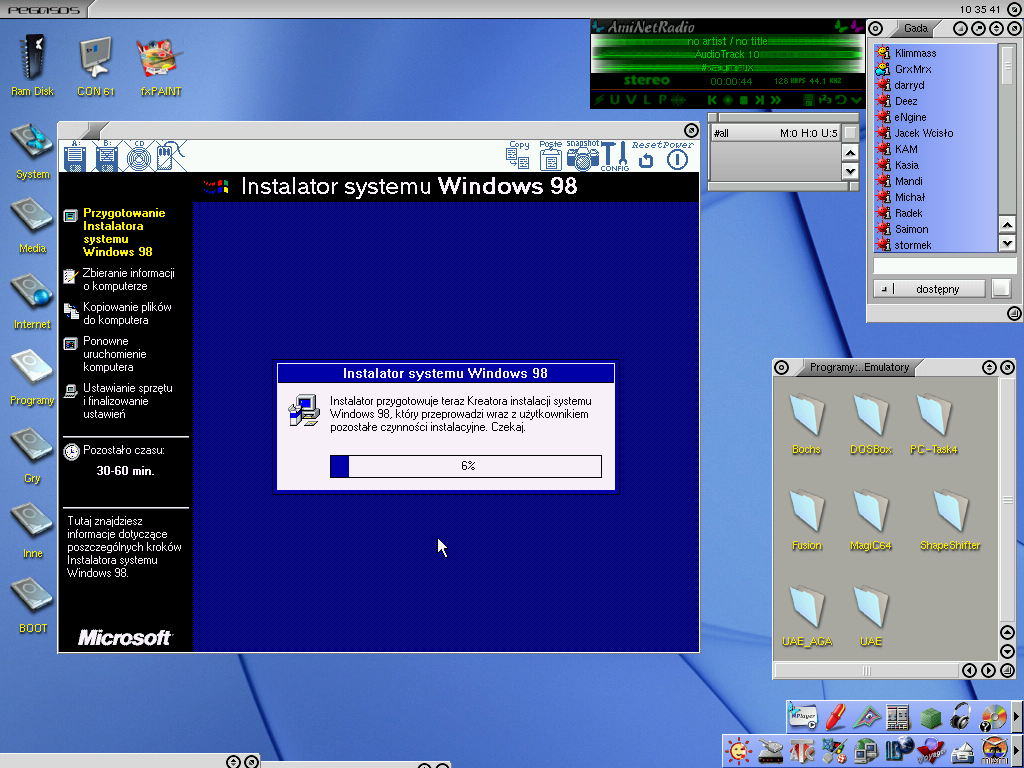This screenshot has height=768, width=1024.
Task: Open the BOOT drive icon
Action: pos(32,604)
